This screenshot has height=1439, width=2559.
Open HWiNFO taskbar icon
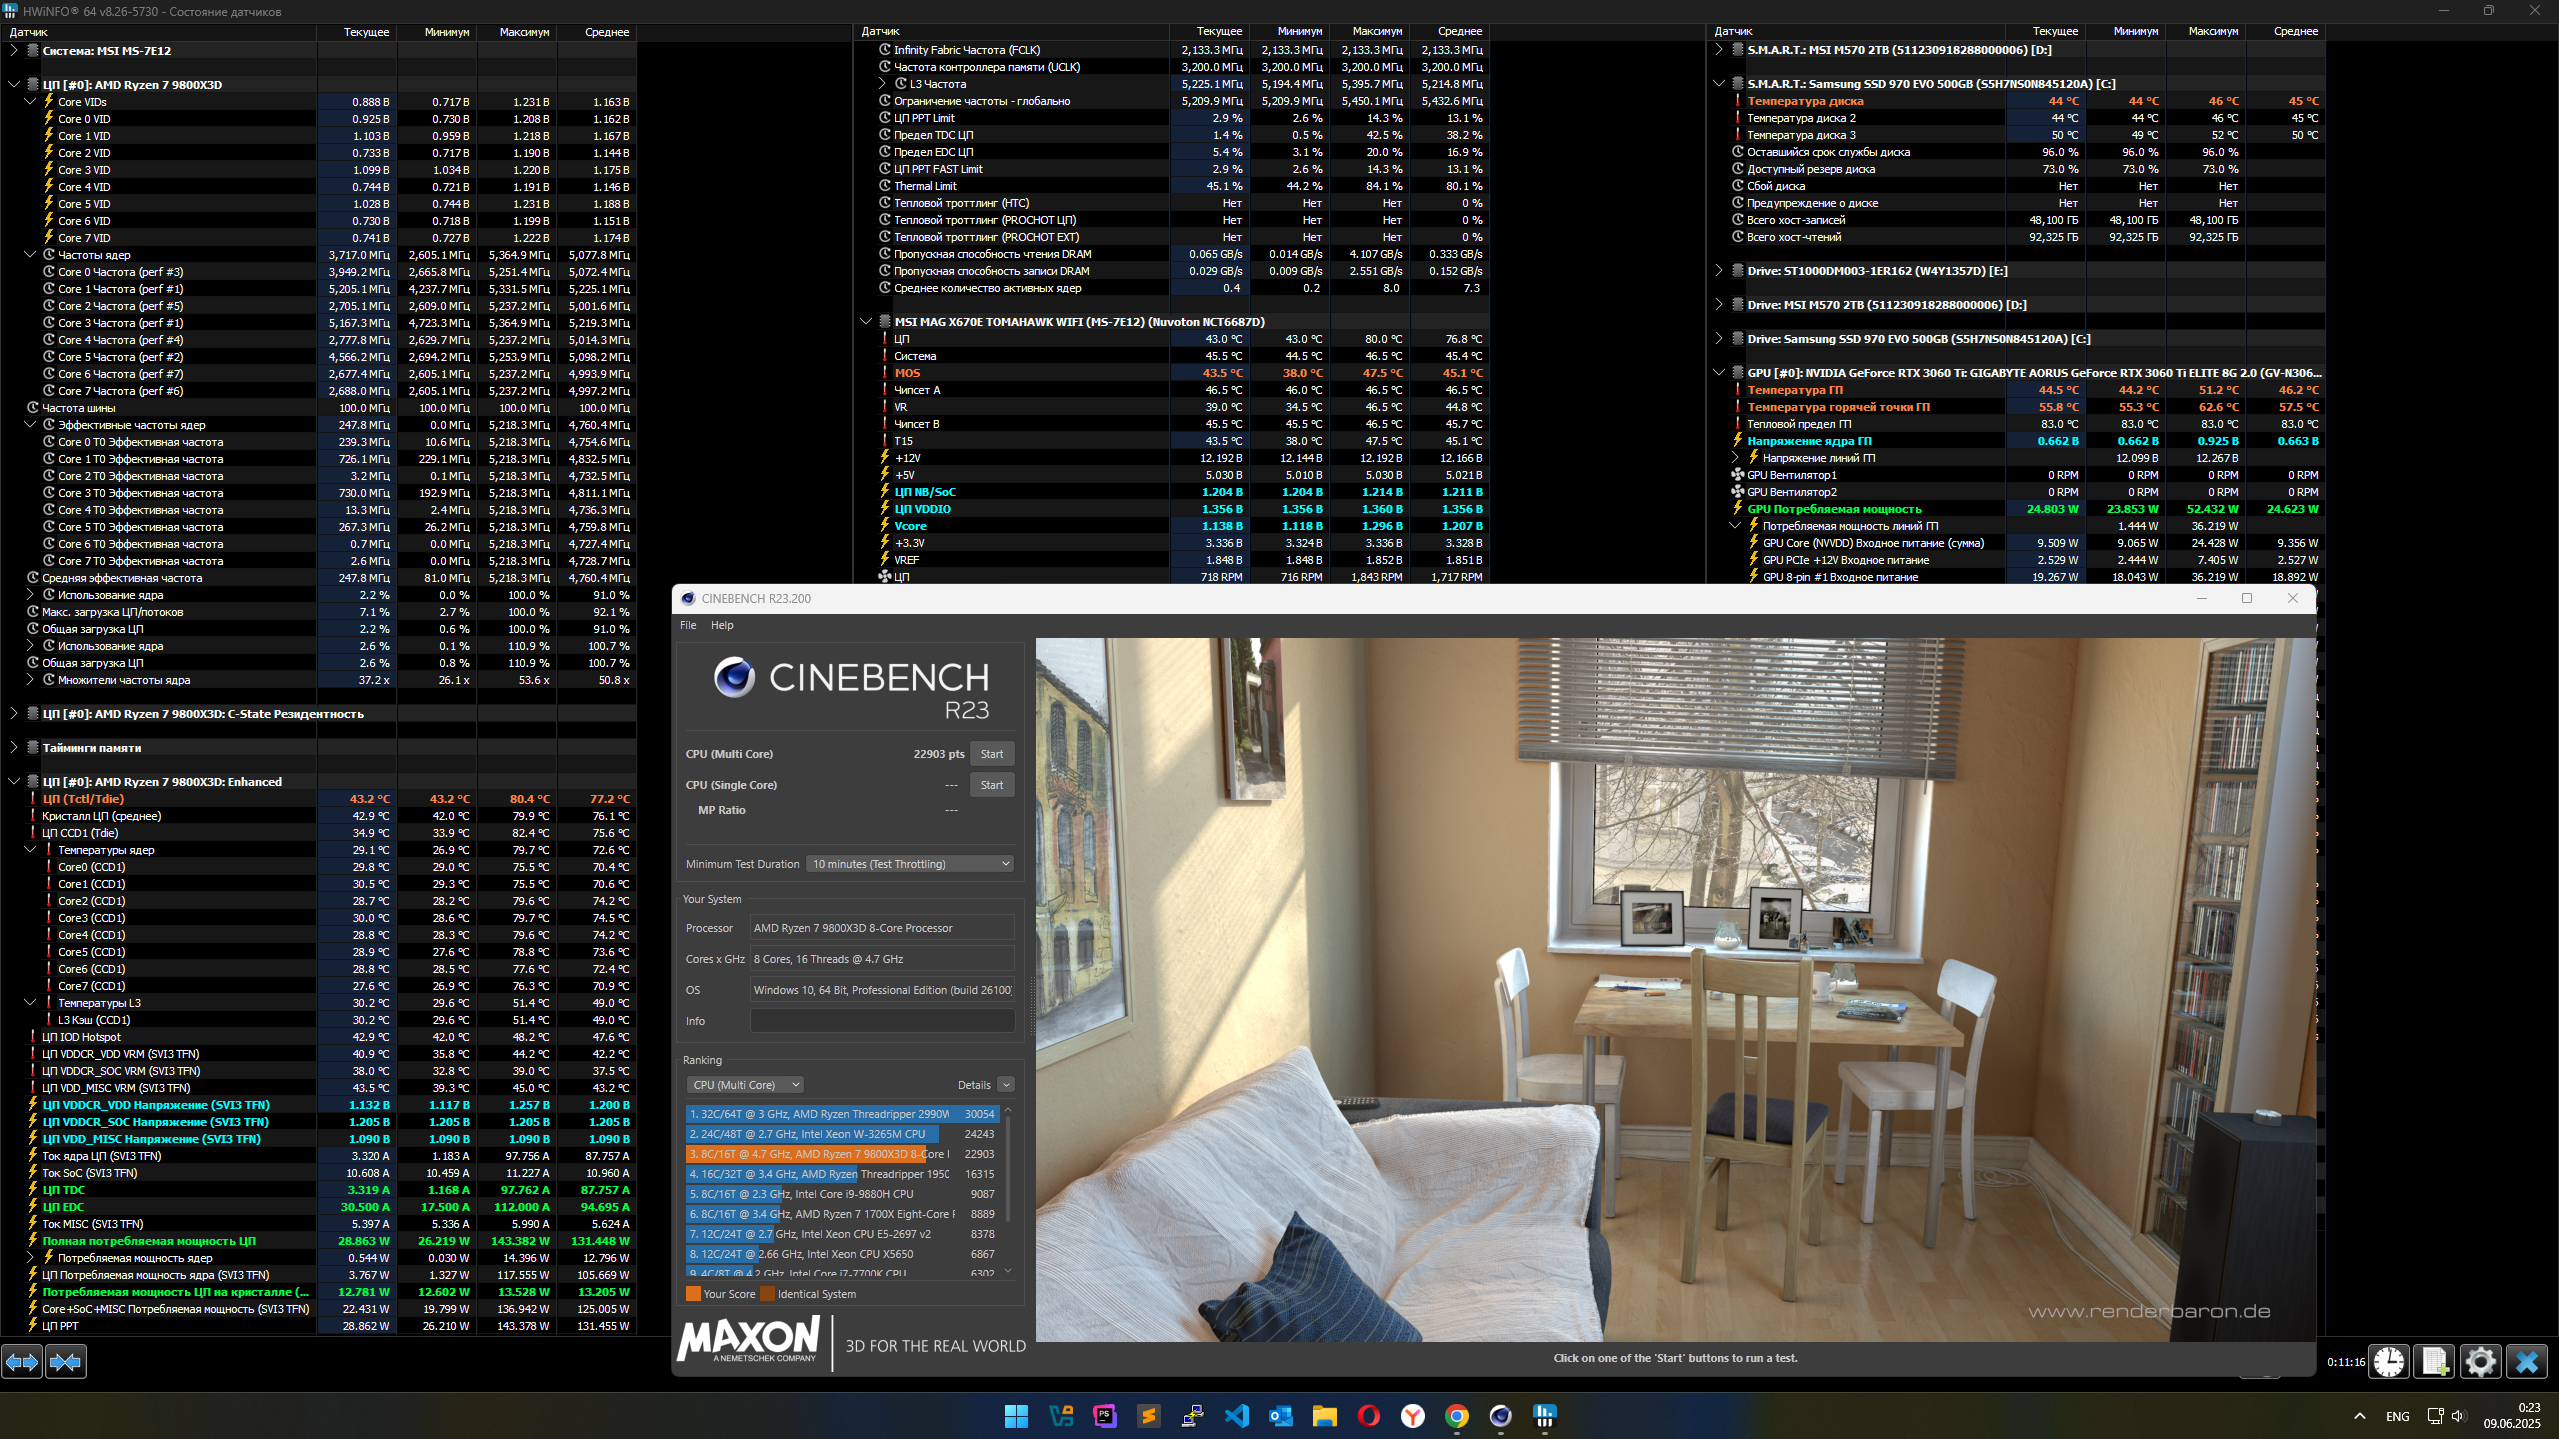(1544, 1416)
